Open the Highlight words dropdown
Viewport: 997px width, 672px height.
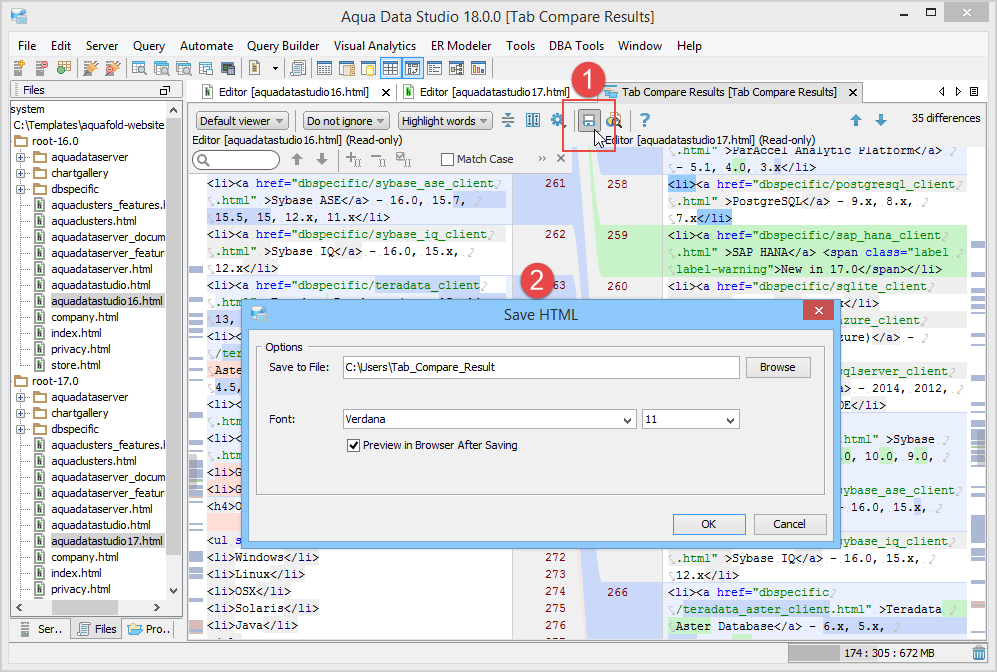coord(445,121)
